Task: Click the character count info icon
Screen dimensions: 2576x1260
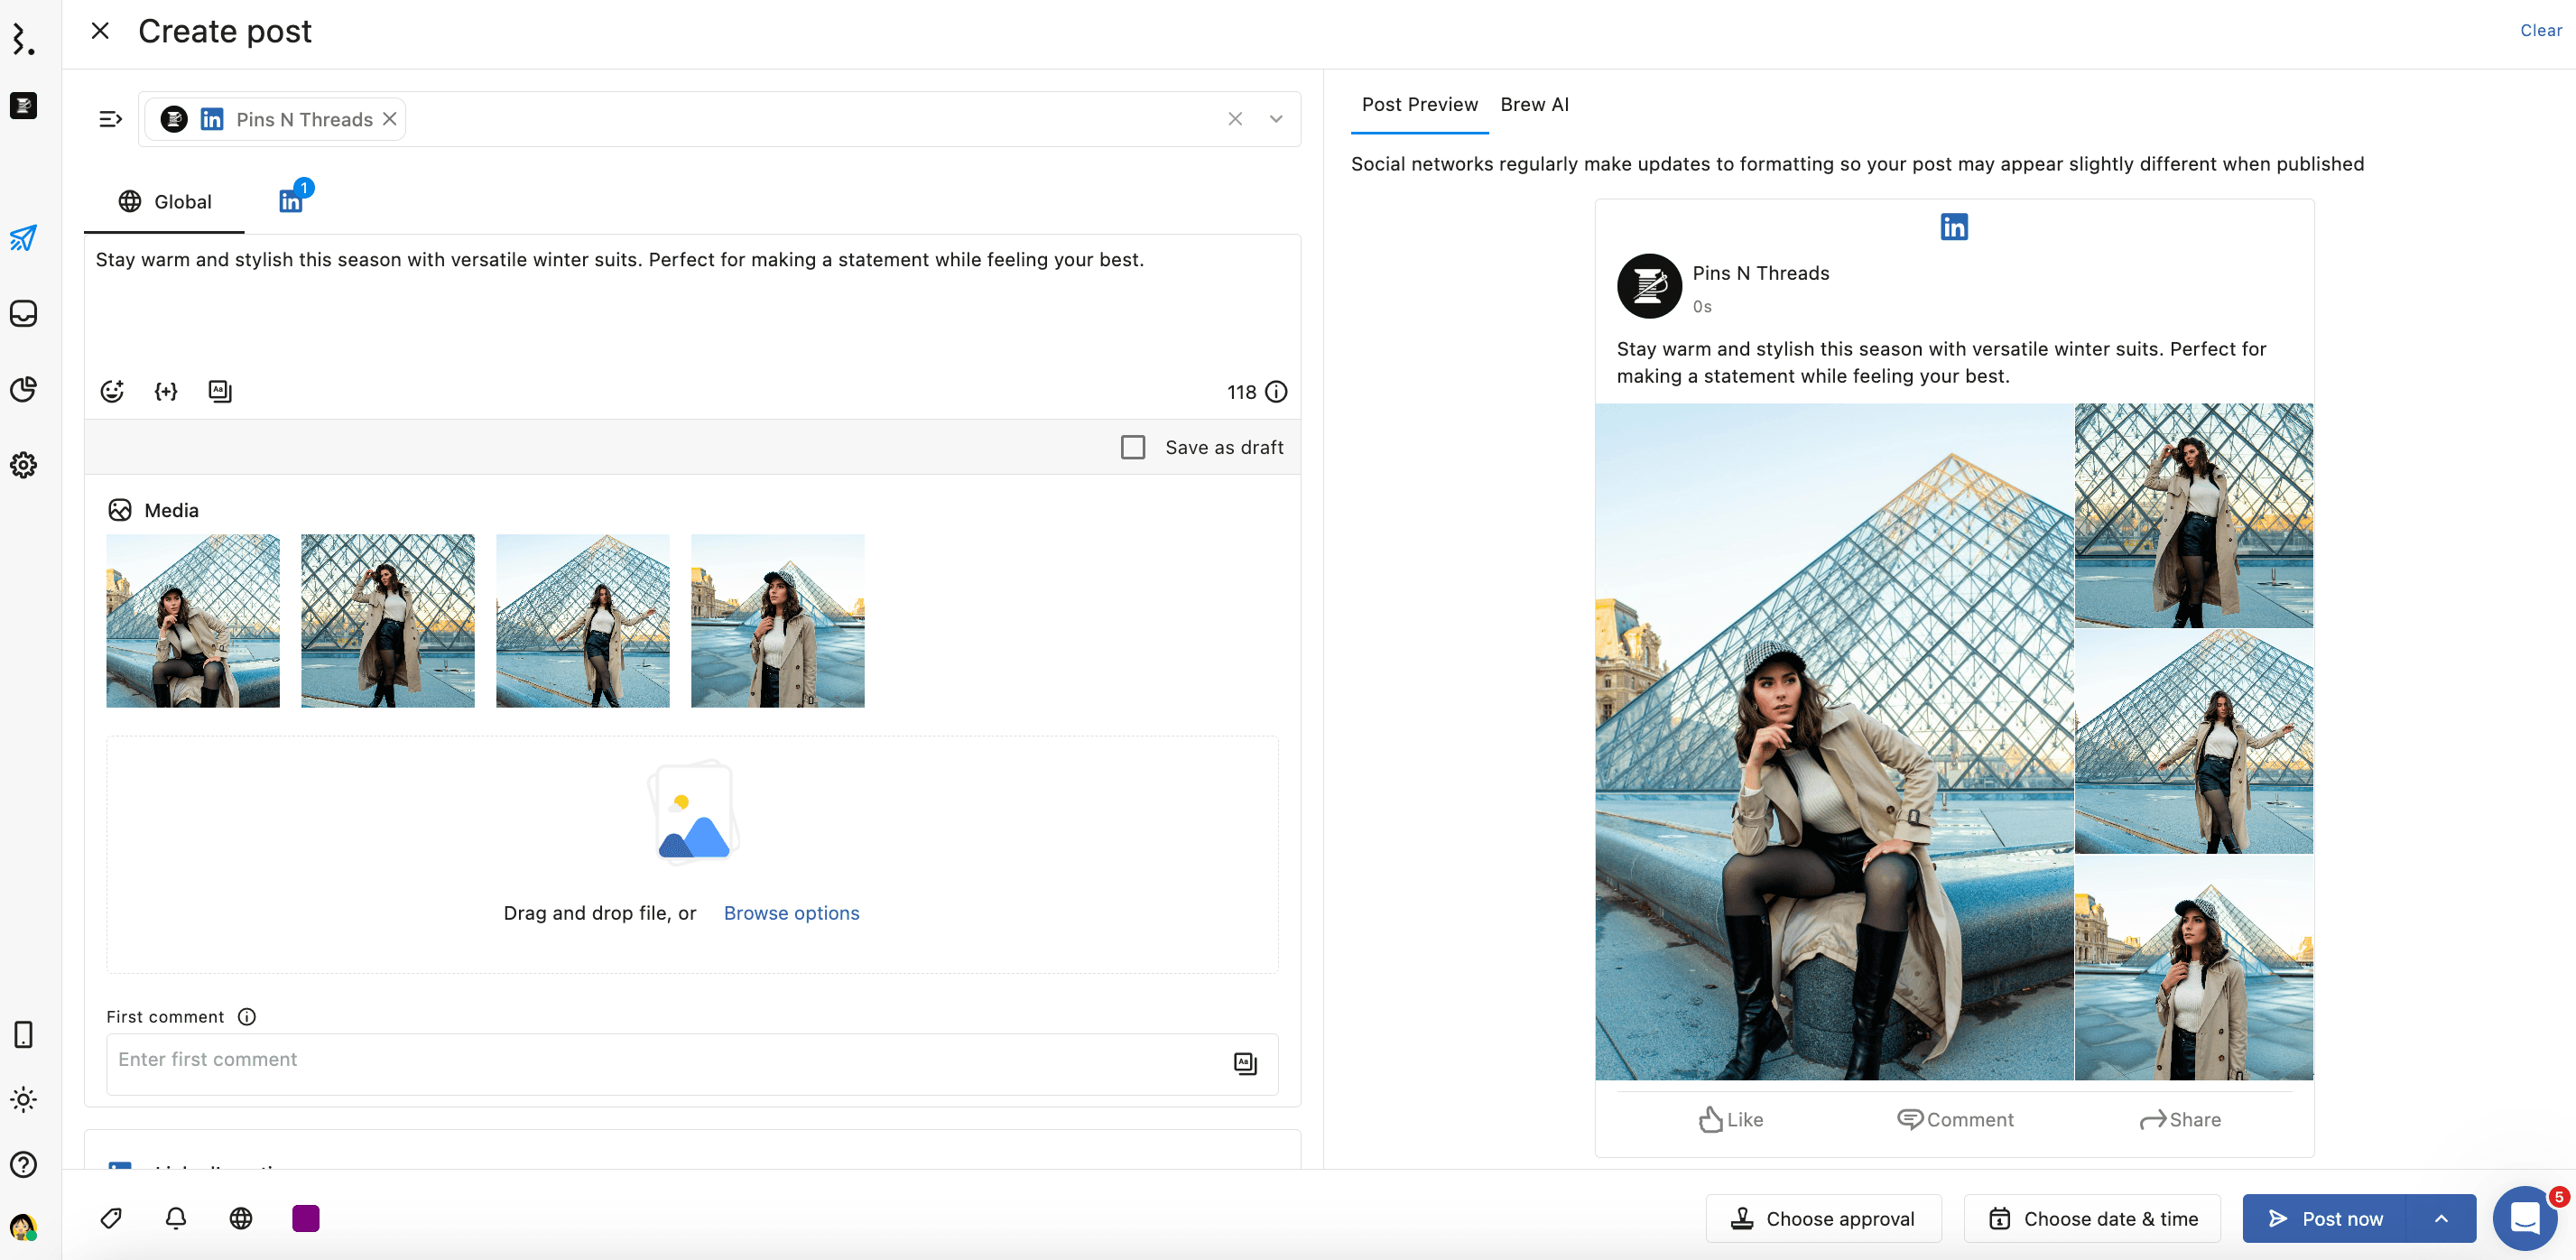Action: tap(1276, 392)
